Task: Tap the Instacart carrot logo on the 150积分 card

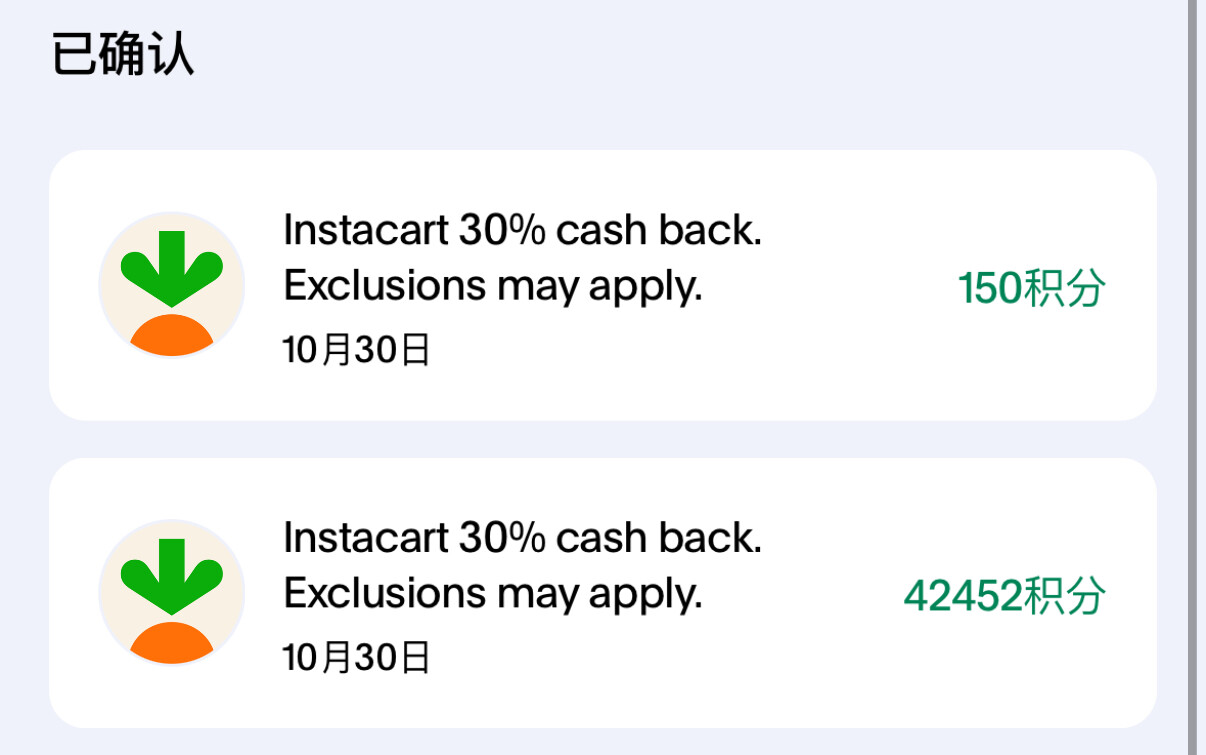Action: pyautogui.click(x=172, y=285)
